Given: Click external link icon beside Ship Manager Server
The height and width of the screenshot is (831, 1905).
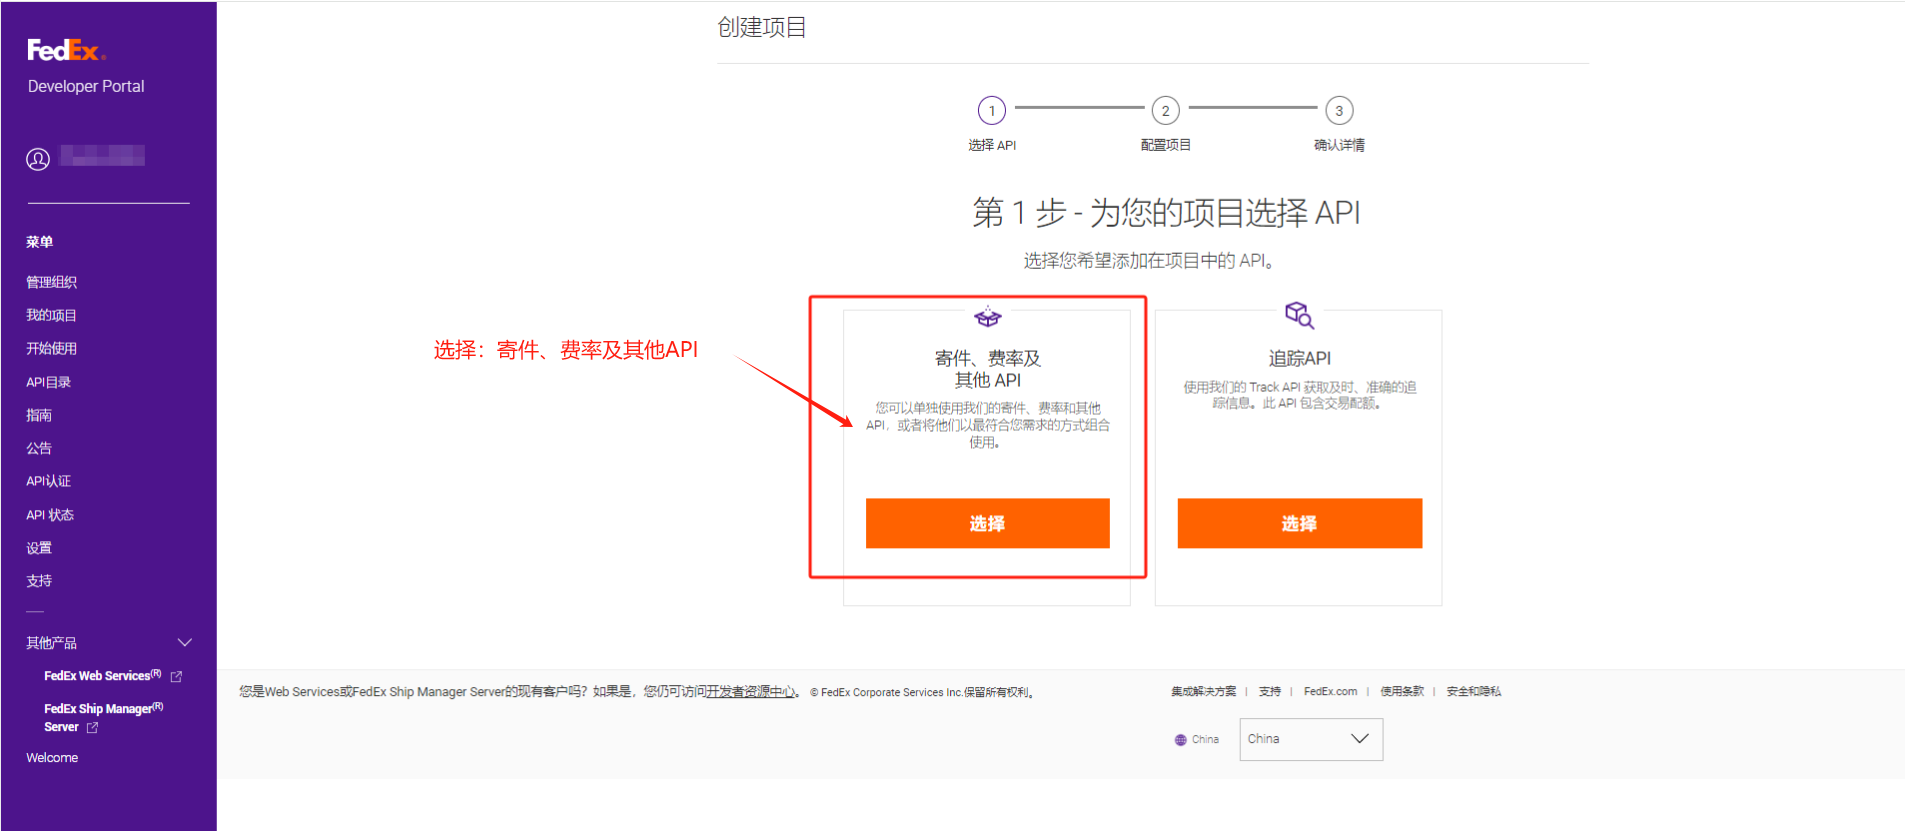Looking at the screenshot, I should coord(93,728).
